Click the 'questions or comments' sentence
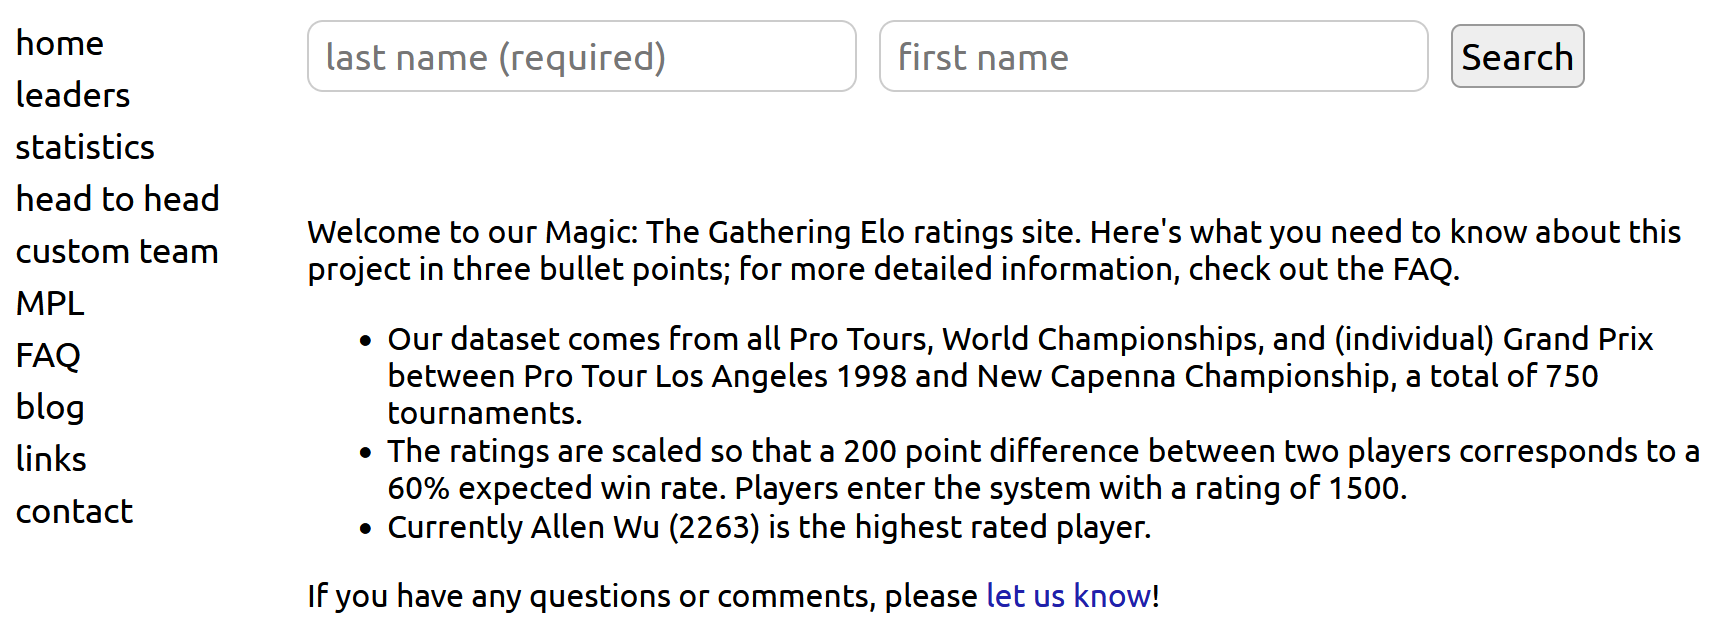This screenshot has width=1727, height=639. 733,597
